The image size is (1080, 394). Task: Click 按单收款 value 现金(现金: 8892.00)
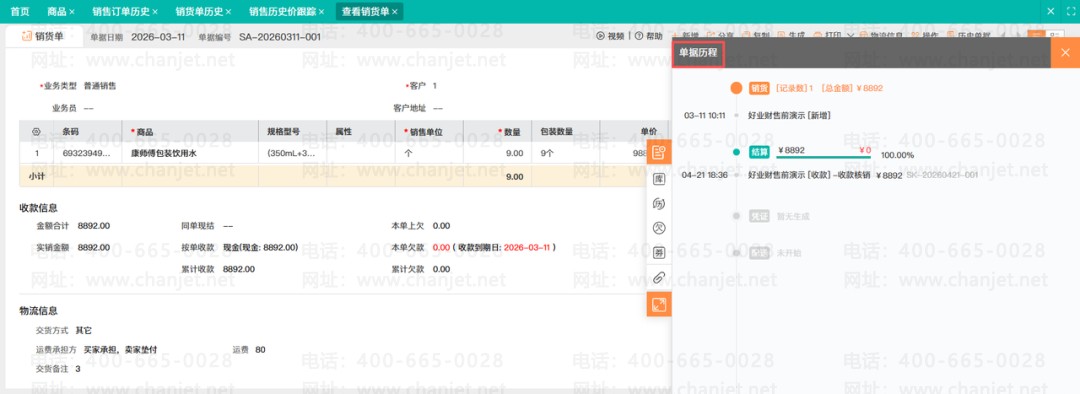pos(260,247)
